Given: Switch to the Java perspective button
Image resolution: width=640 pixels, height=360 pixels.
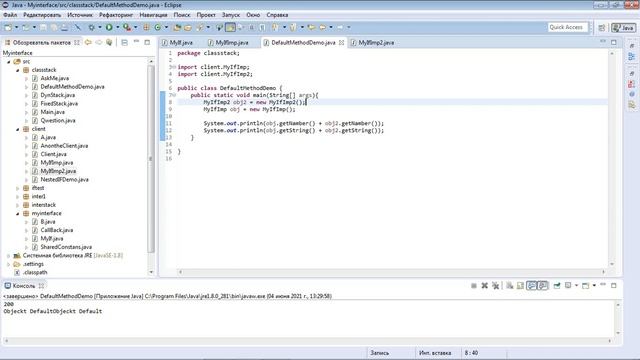Looking at the screenshot, I should [x=623, y=27].
